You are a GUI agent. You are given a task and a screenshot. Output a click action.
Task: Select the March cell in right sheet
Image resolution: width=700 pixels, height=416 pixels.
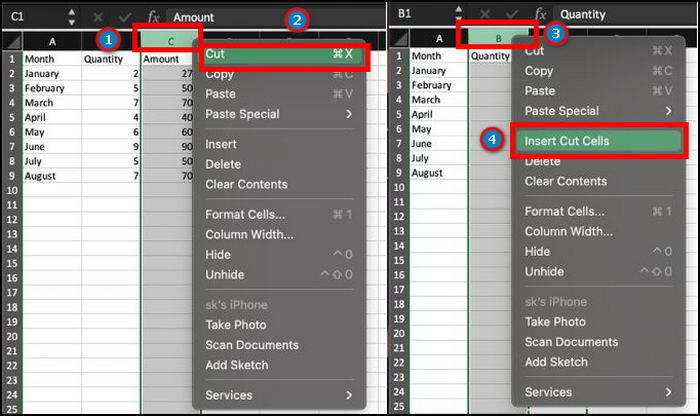pyautogui.click(x=439, y=100)
